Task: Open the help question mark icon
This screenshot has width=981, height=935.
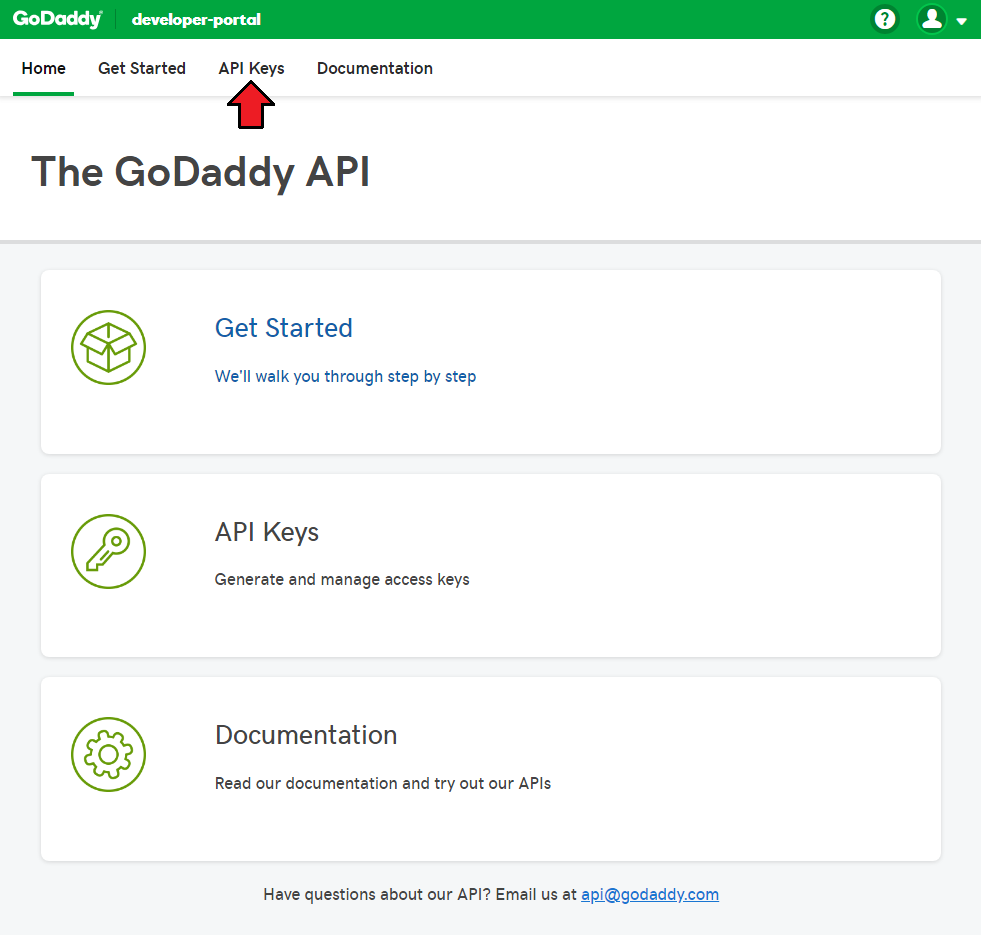Action: (885, 19)
